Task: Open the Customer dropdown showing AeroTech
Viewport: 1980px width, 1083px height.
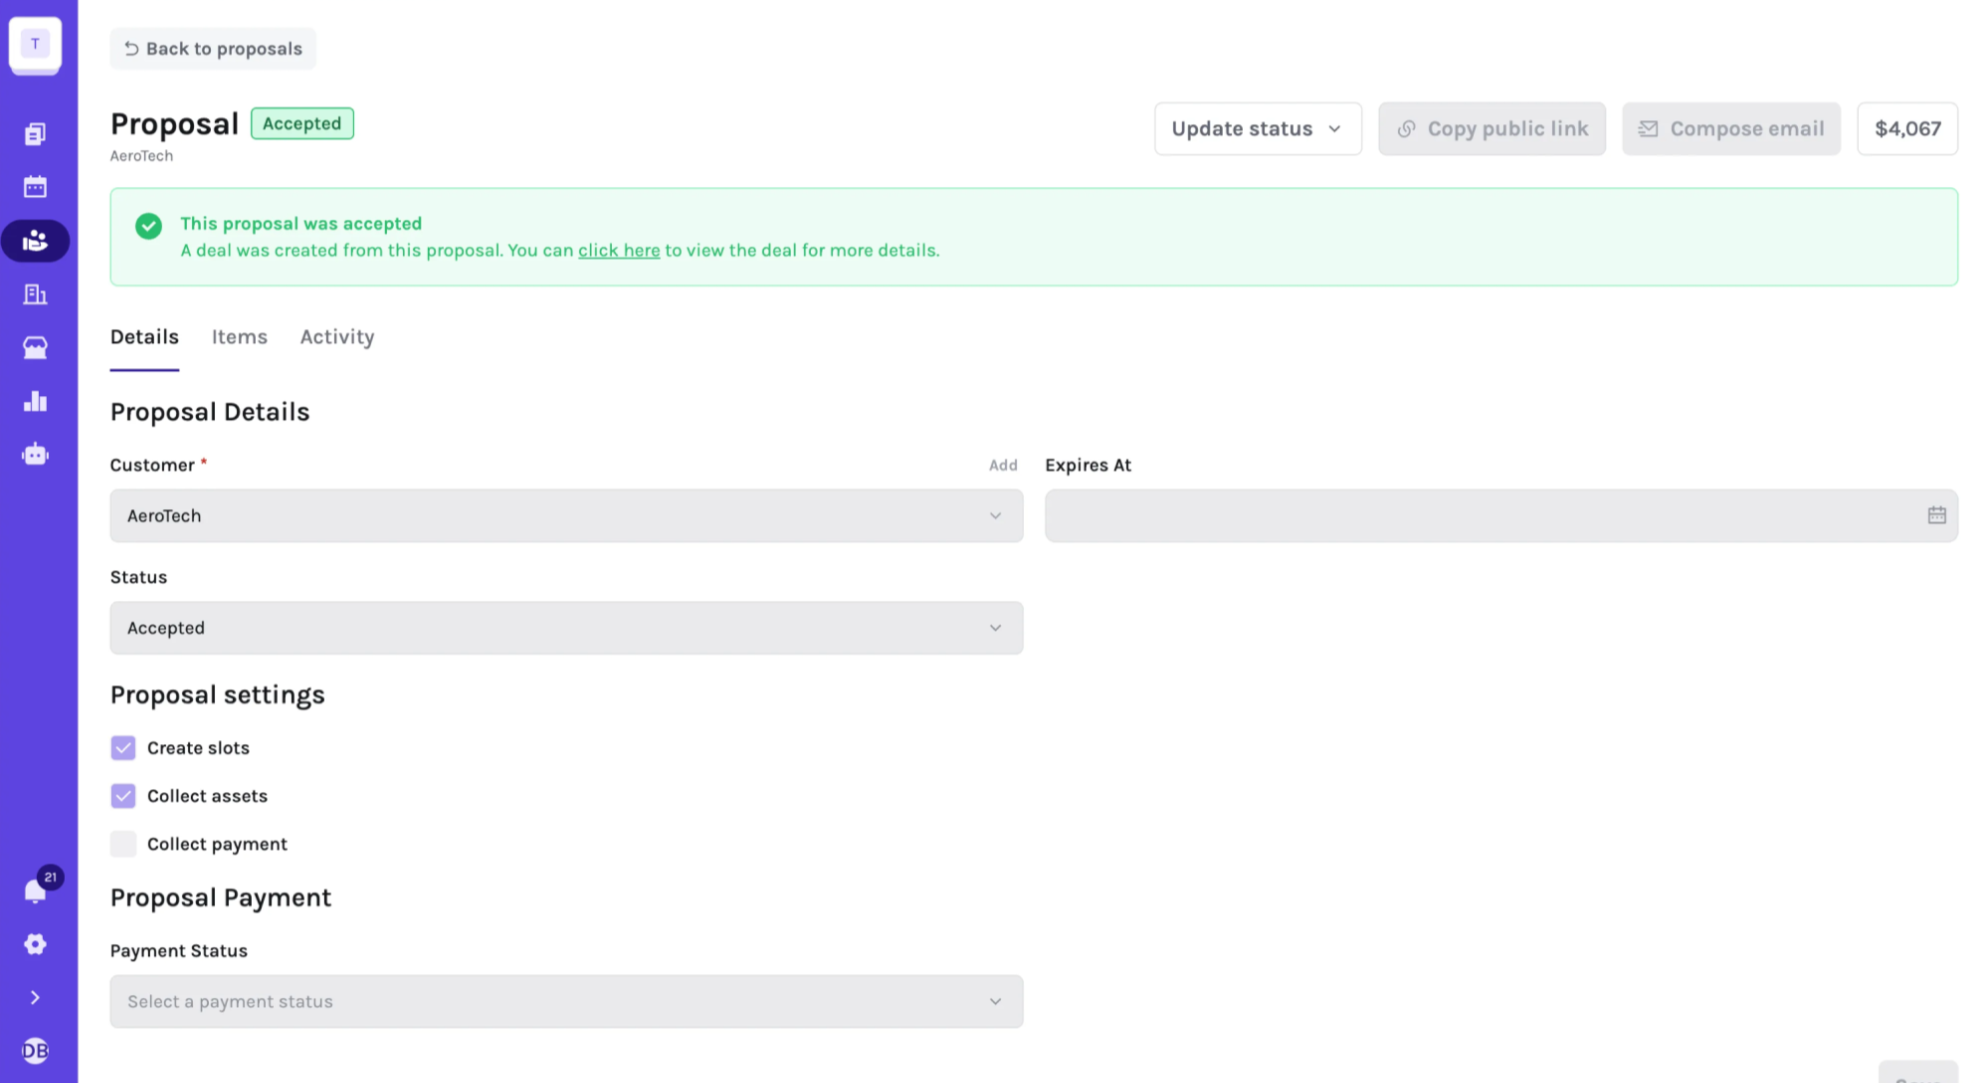Action: [x=566, y=515]
